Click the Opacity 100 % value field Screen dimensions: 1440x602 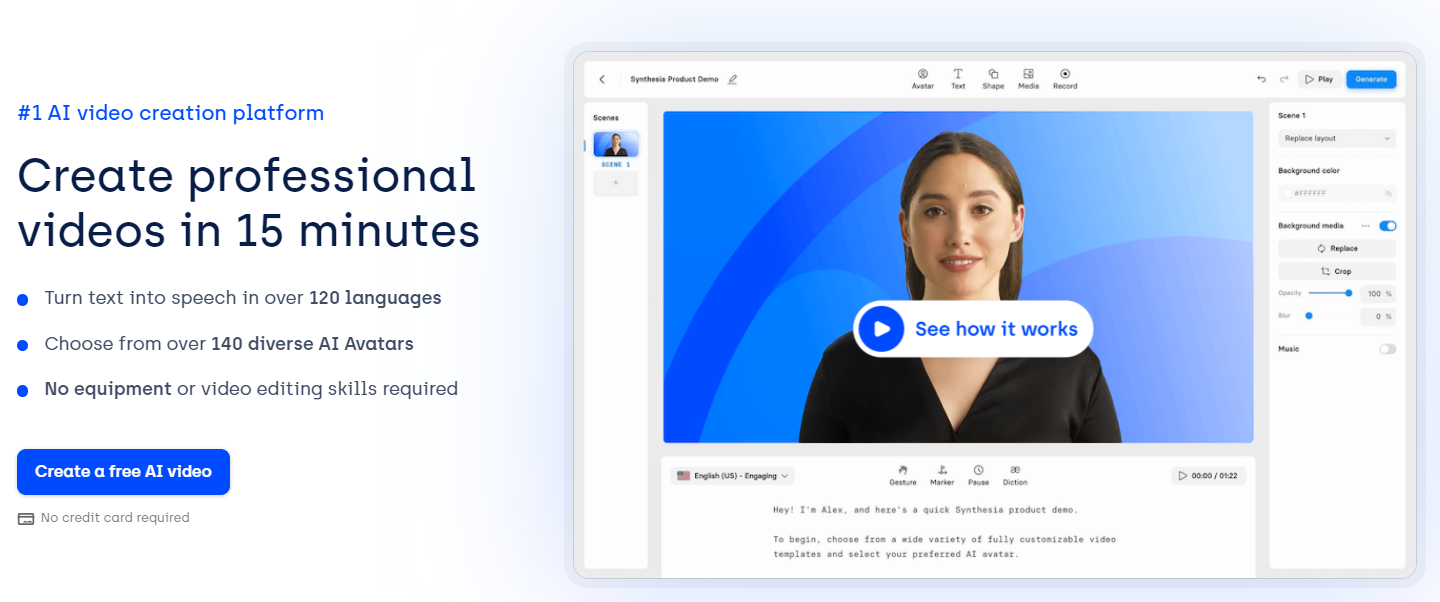(1378, 294)
